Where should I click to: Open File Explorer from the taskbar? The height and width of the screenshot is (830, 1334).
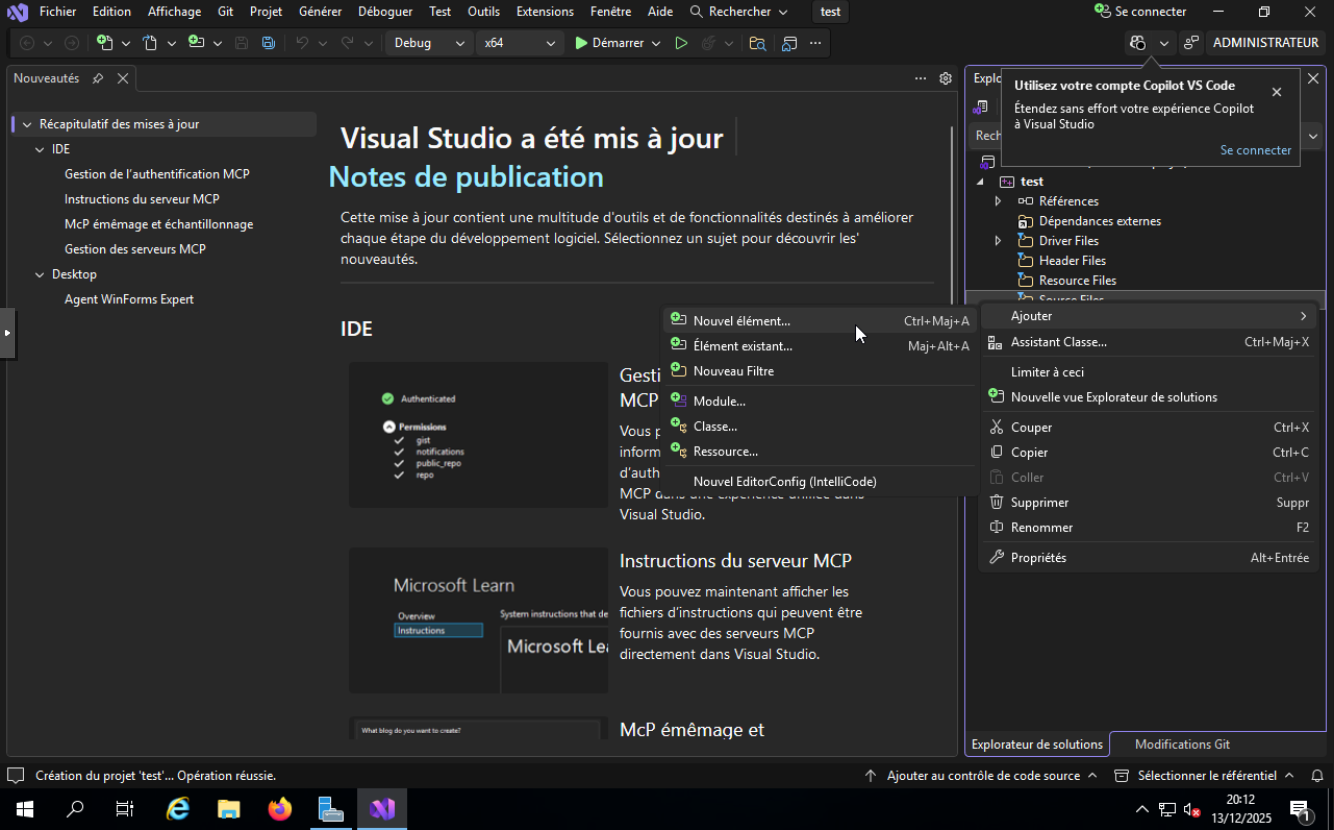tap(229, 808)
